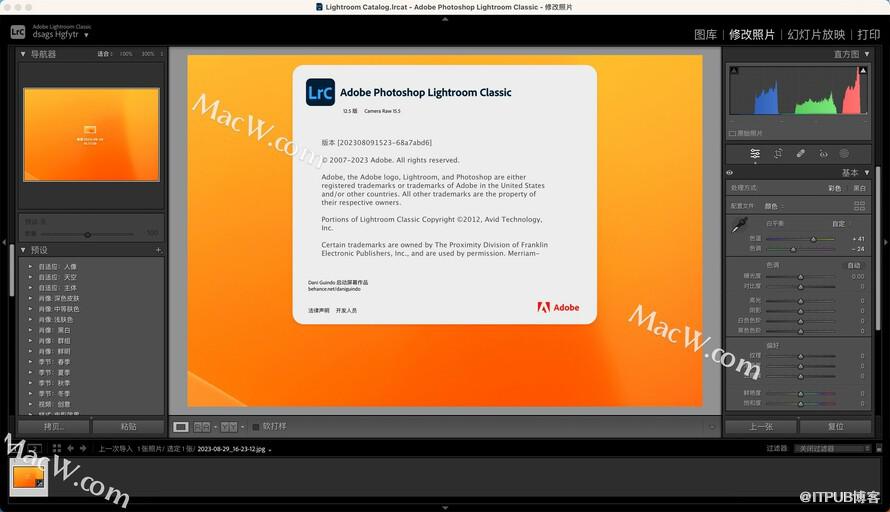Expand the 肖像: 黑白 preset group
This screenshot has width=890, height=512.
pyautogui.click(x=31, y=330)
